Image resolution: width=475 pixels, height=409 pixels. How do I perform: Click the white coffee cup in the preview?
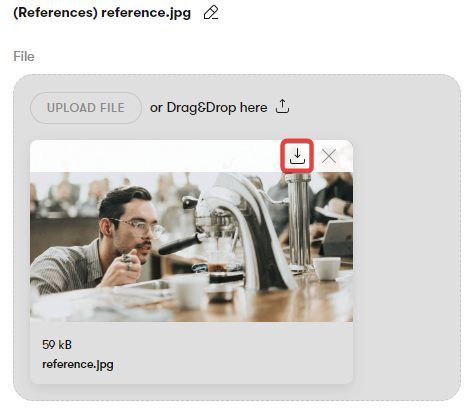click(x=327, y=268)
